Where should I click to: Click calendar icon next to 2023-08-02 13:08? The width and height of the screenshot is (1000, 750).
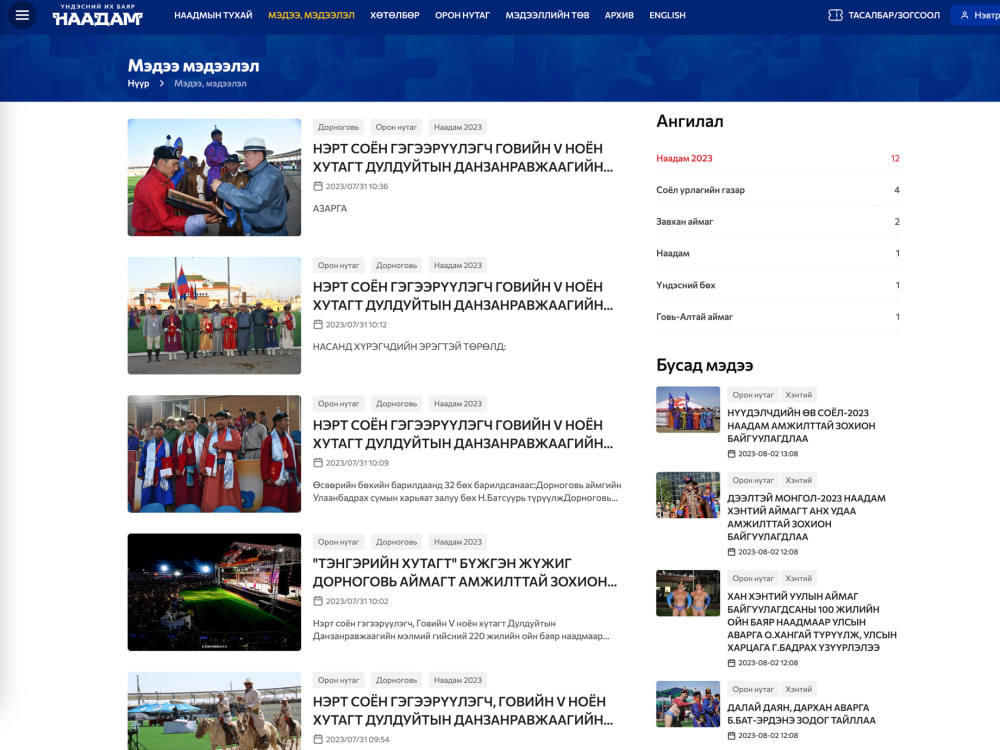point(732,454)
